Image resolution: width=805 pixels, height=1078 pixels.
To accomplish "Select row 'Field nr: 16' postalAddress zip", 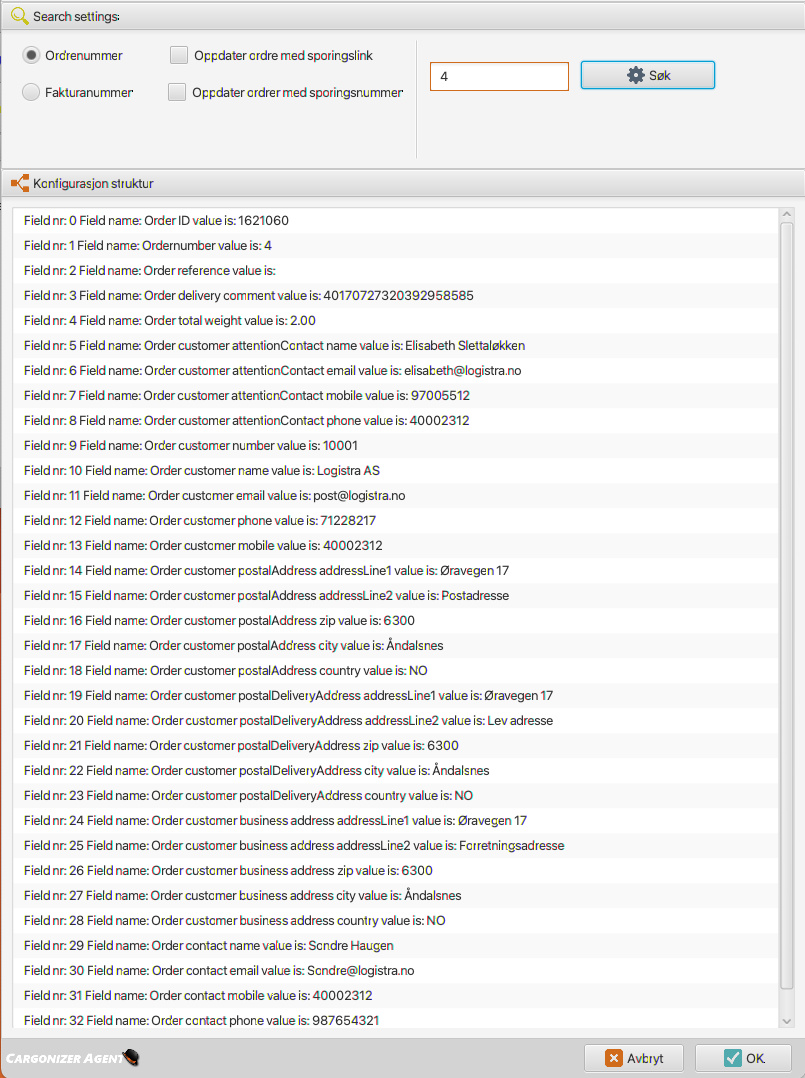I will (x=395, y=621).
